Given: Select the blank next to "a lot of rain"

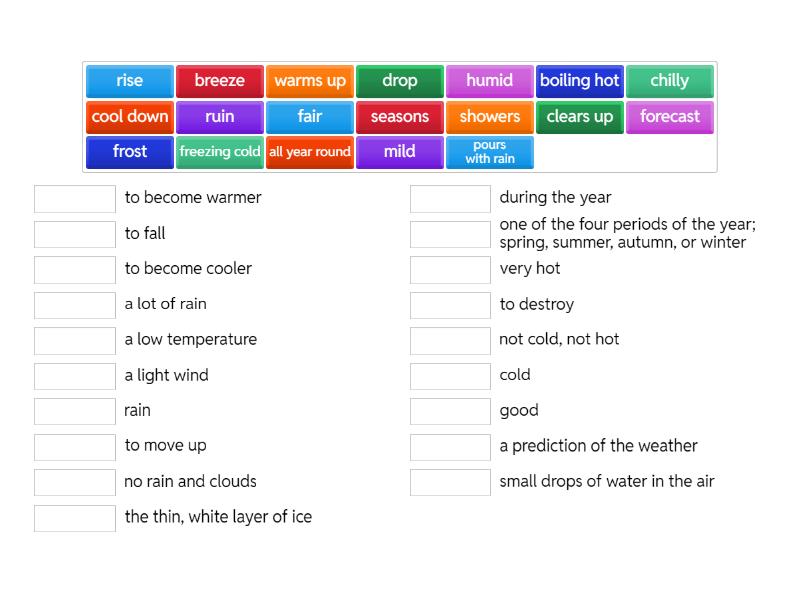Looking at the screenshot, I should [75, 305].
